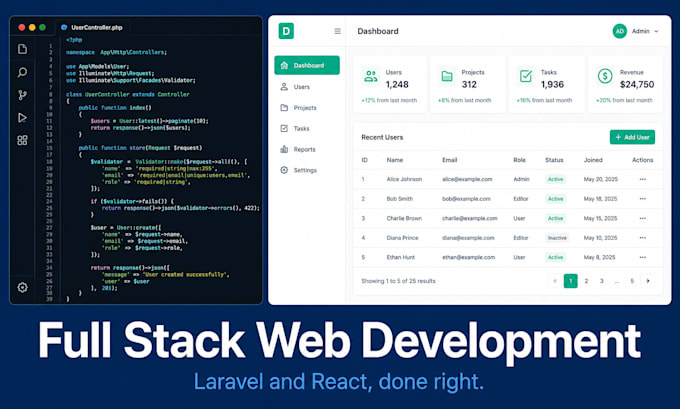Select pagination page 2
This screenshot has height=409, width=680.
coord(586,281)
